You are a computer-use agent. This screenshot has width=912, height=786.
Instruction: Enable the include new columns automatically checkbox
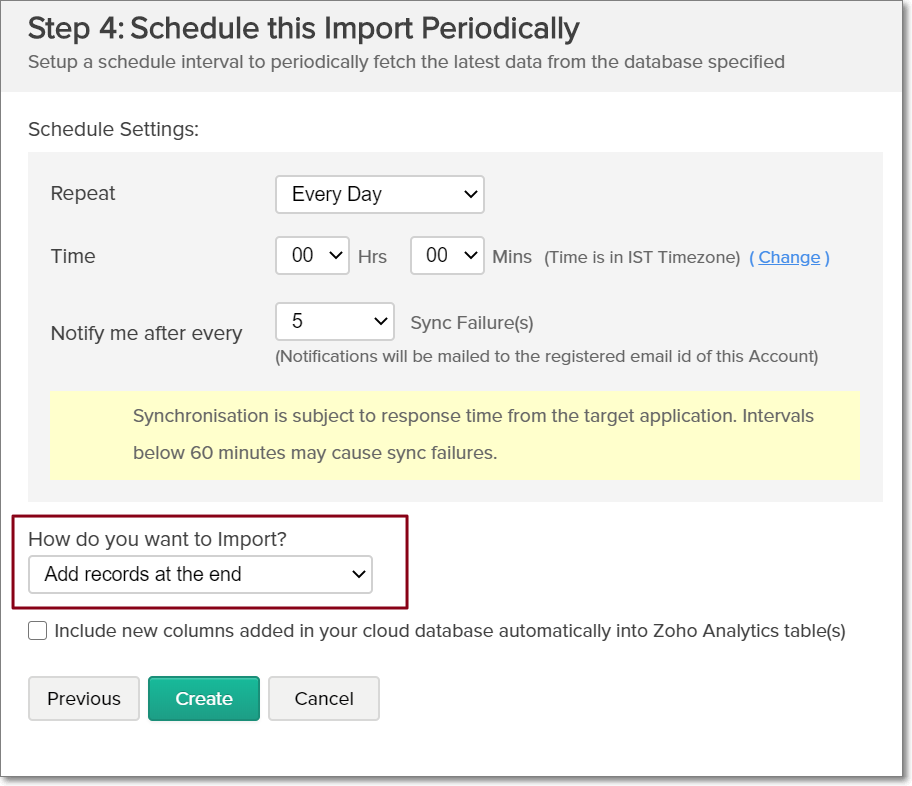(x=37, y=630)
